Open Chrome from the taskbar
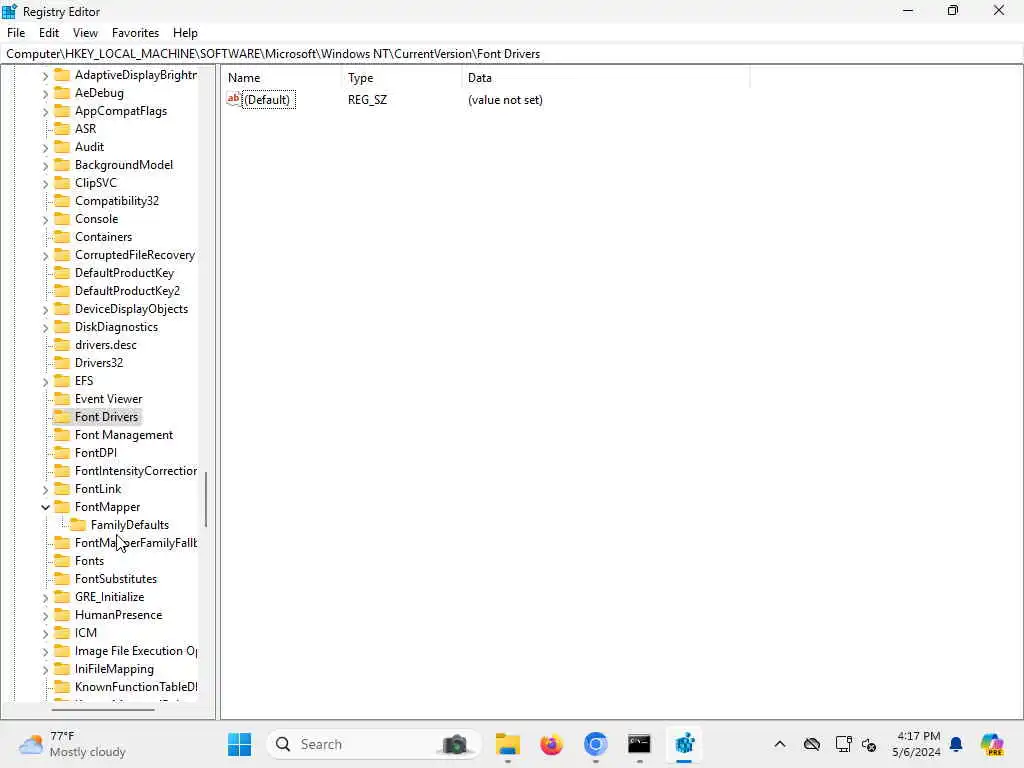The image size is (1024, 768). [596, 744]
